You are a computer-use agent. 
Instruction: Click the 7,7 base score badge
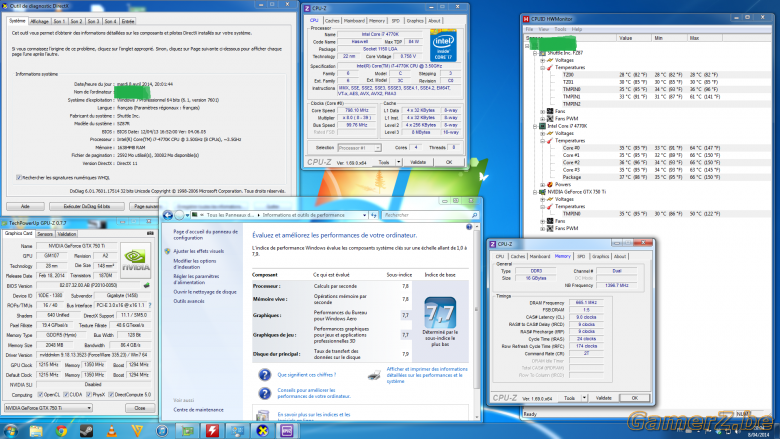[x=440, y=313]
